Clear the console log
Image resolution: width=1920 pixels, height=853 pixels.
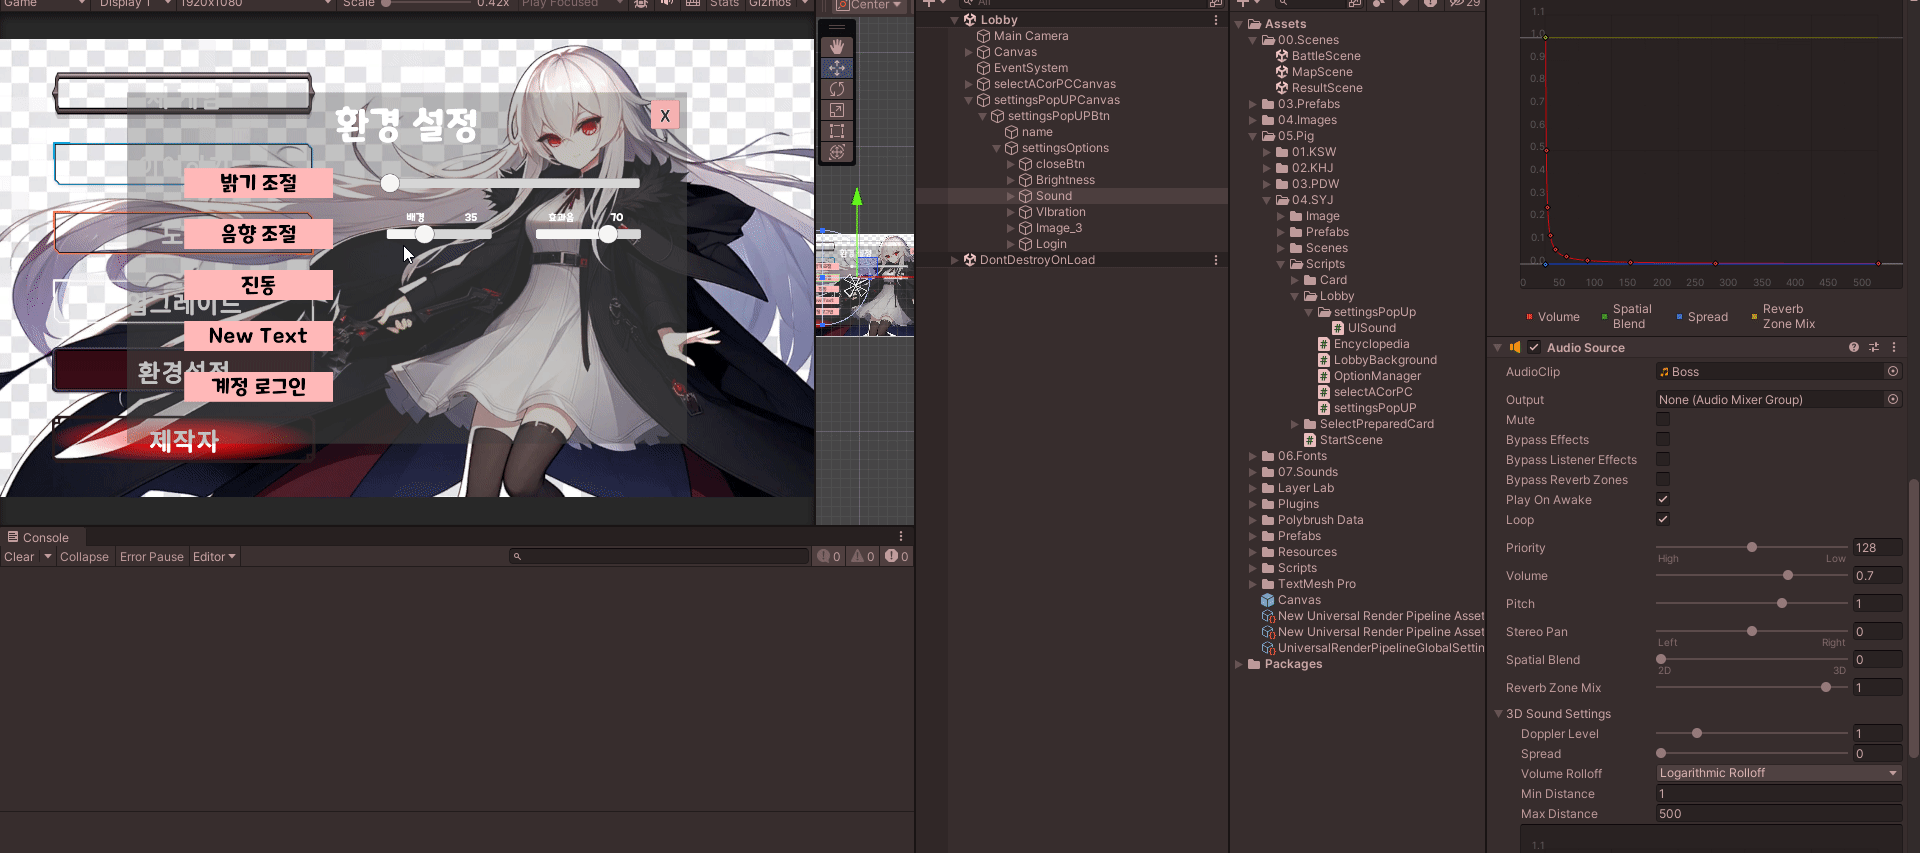[19, 557]
